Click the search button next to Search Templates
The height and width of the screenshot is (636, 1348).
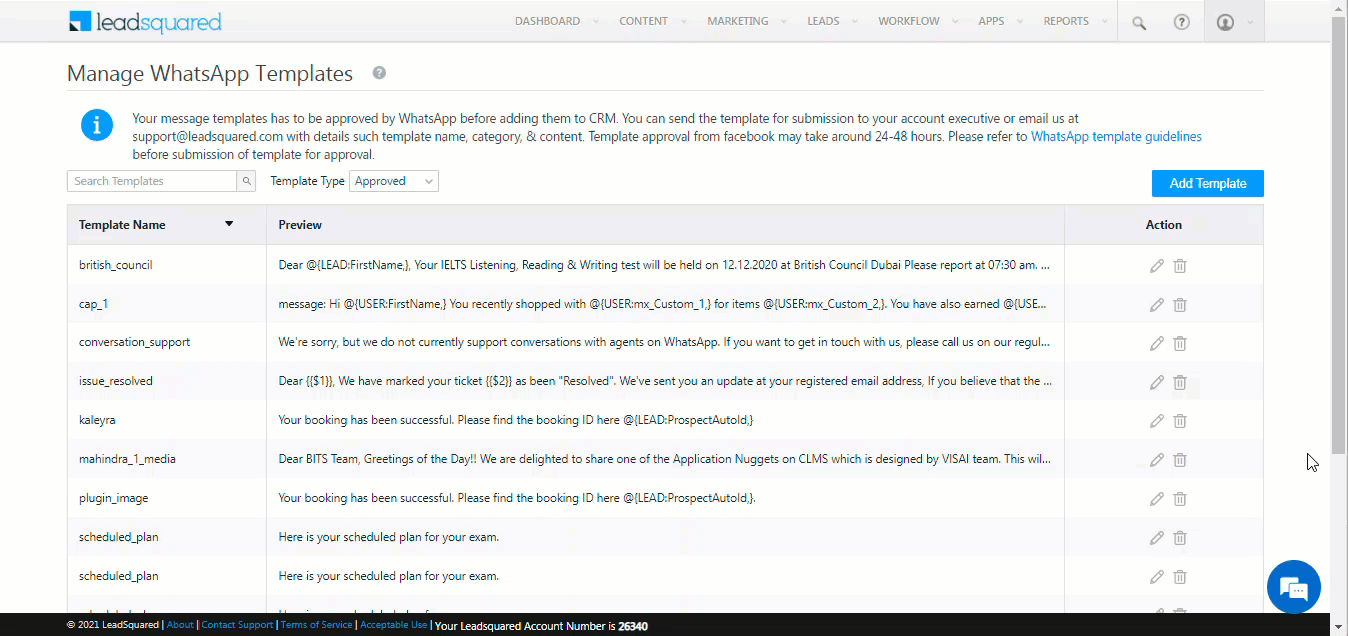point(246,181)
